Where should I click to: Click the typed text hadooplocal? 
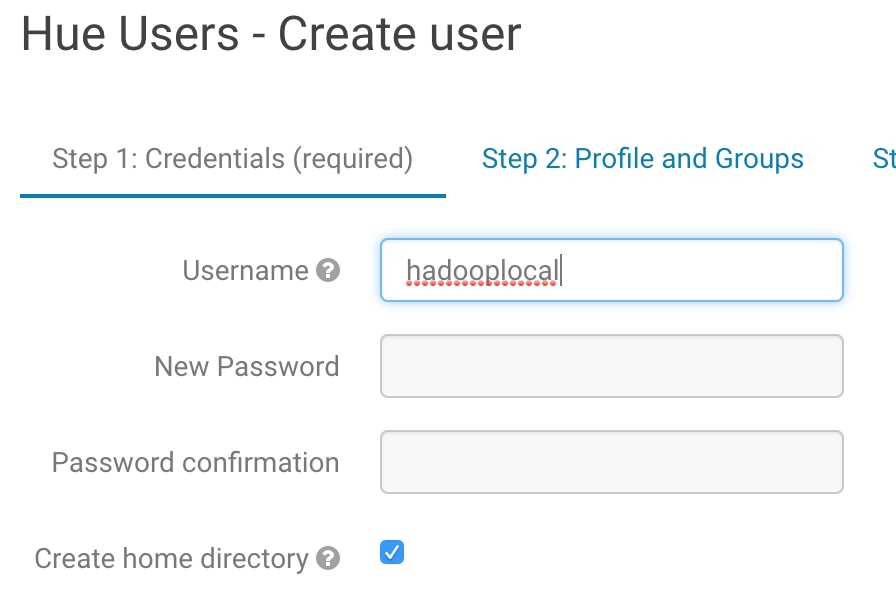click(x=482, y=270)
